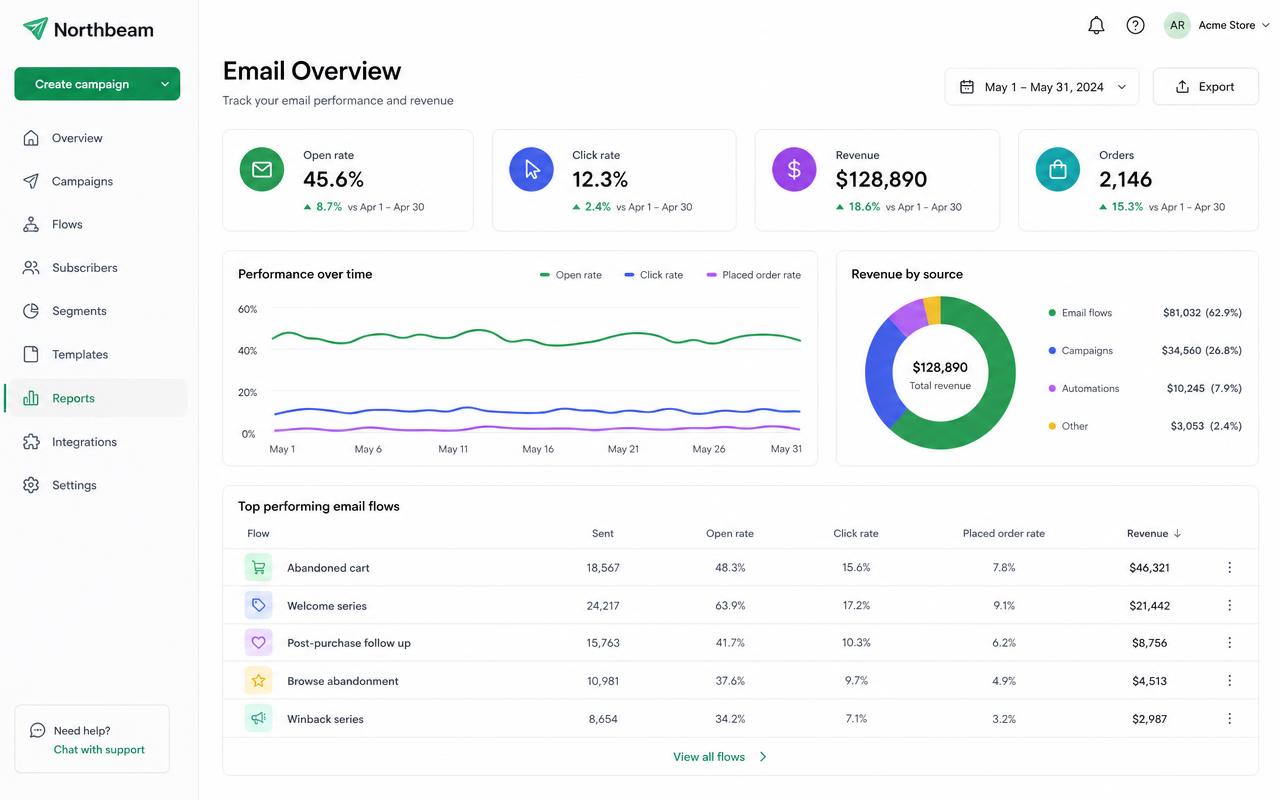Expand the Acme Store account menu
Viewport: 1280px width, 800px height.
pos(1234,26)
